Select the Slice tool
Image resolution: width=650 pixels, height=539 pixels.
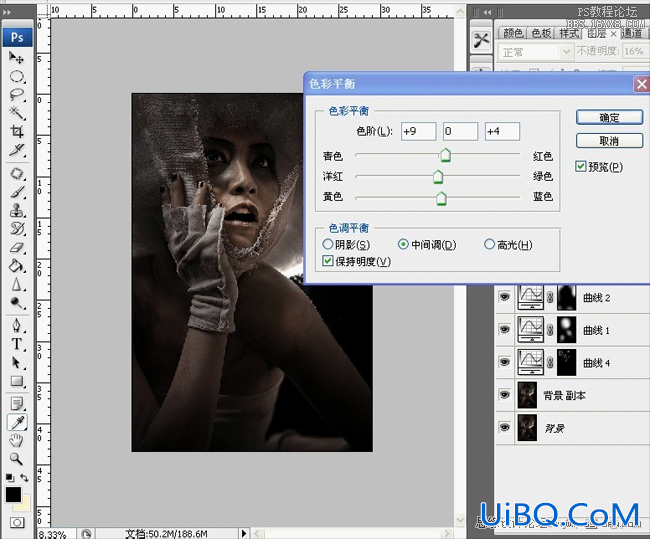tap(17, 150)
